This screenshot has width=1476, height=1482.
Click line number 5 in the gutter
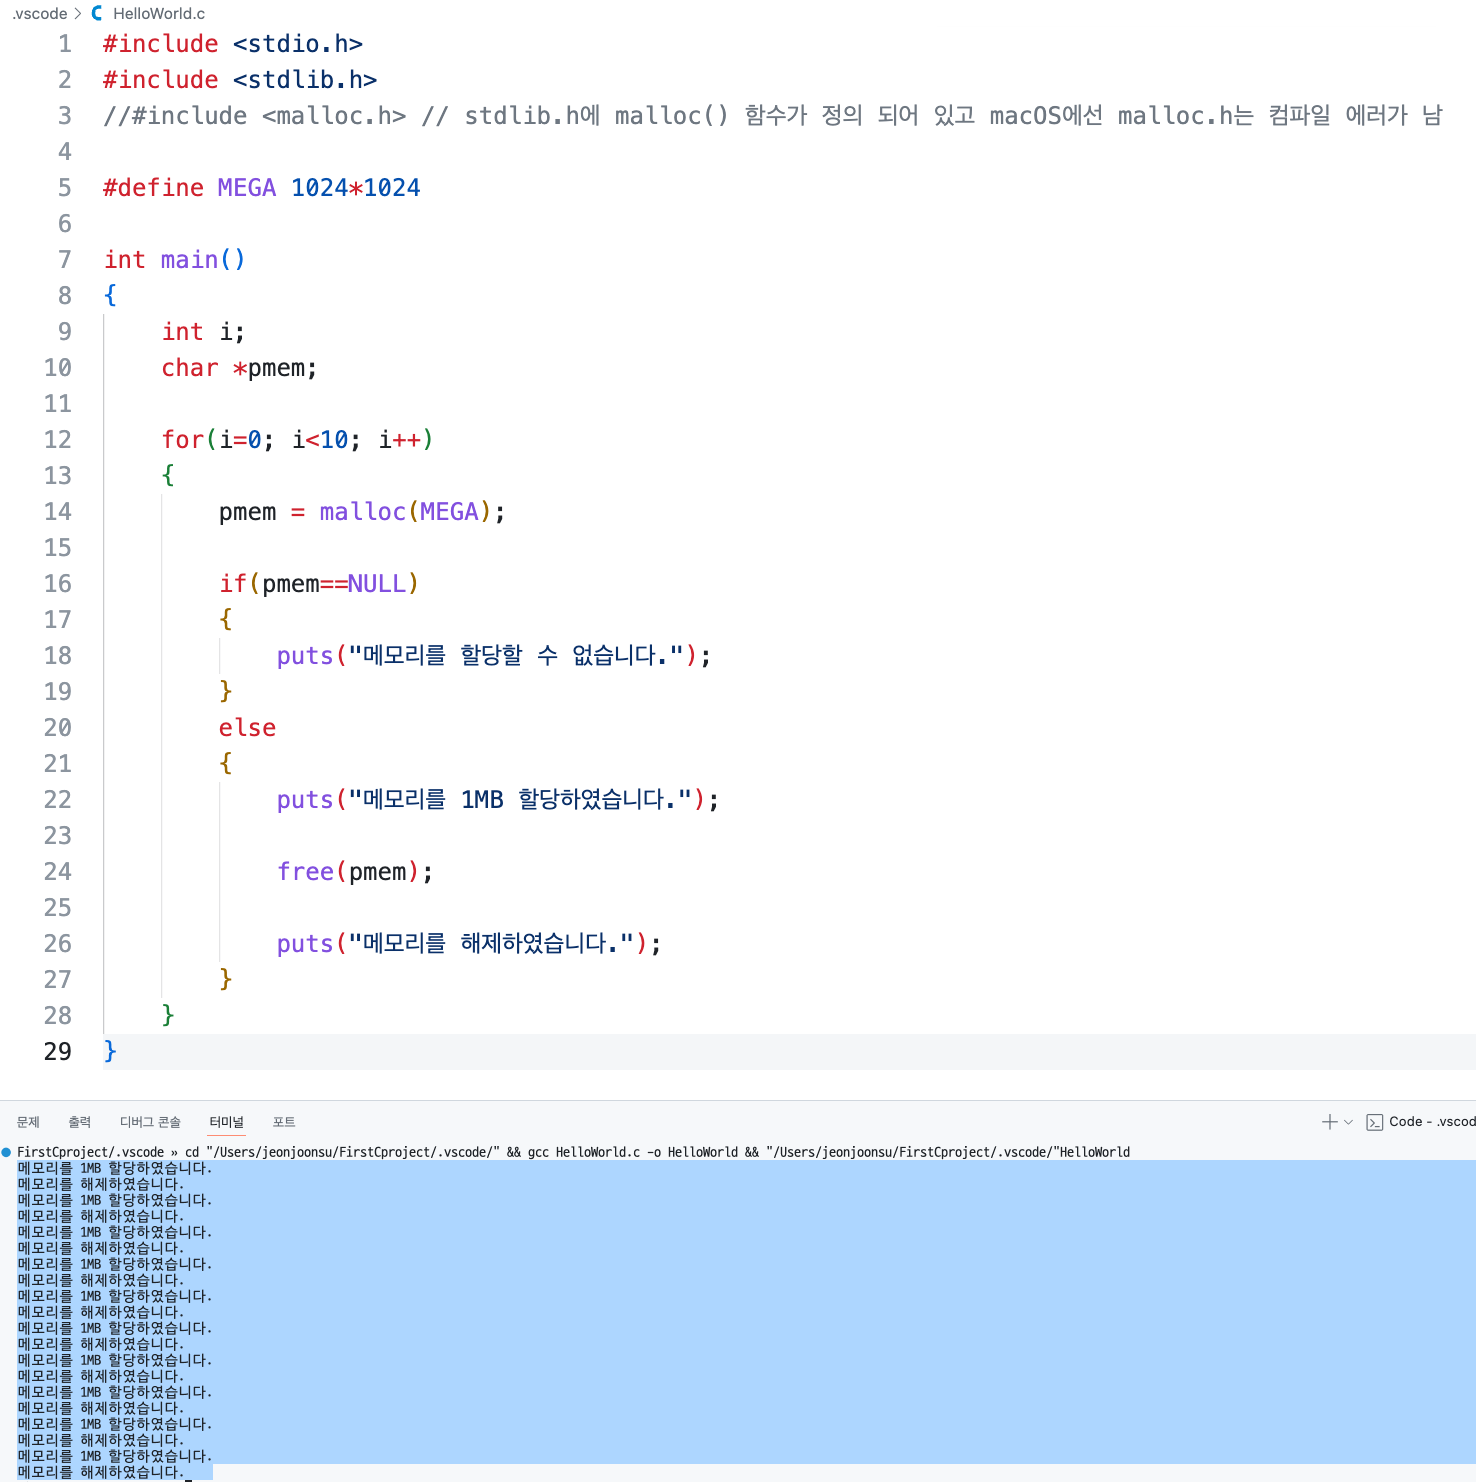click(x=65, y=188)
